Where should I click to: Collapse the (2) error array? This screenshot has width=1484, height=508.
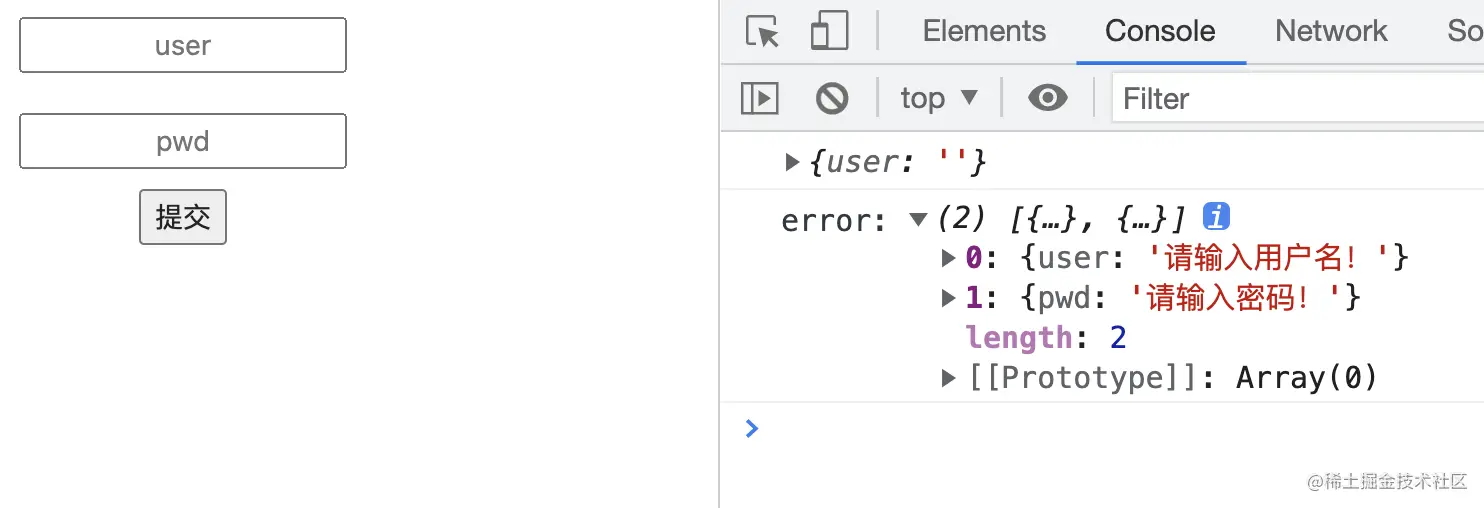918,219
